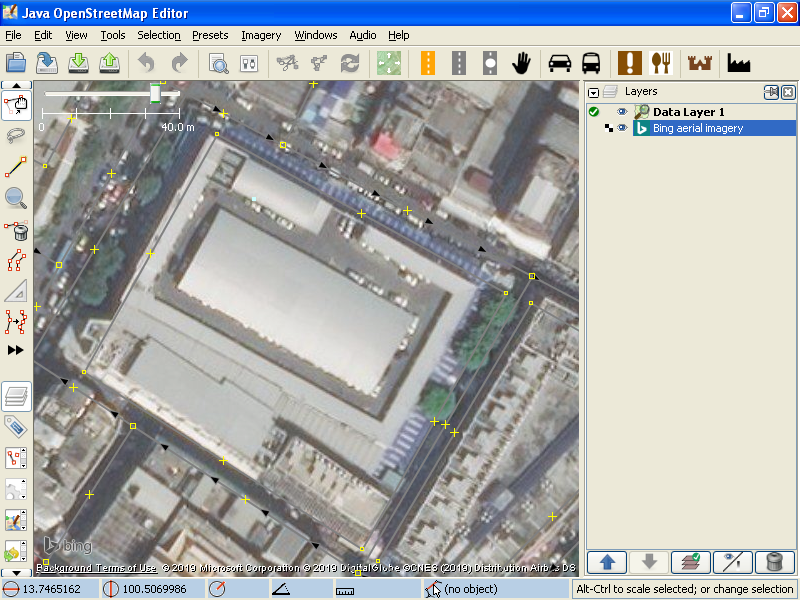Click the Restaurant preset fork-and-spoon icon
Image resolution: width=800 pixels, height=600 pixels.
pos(660,63)
